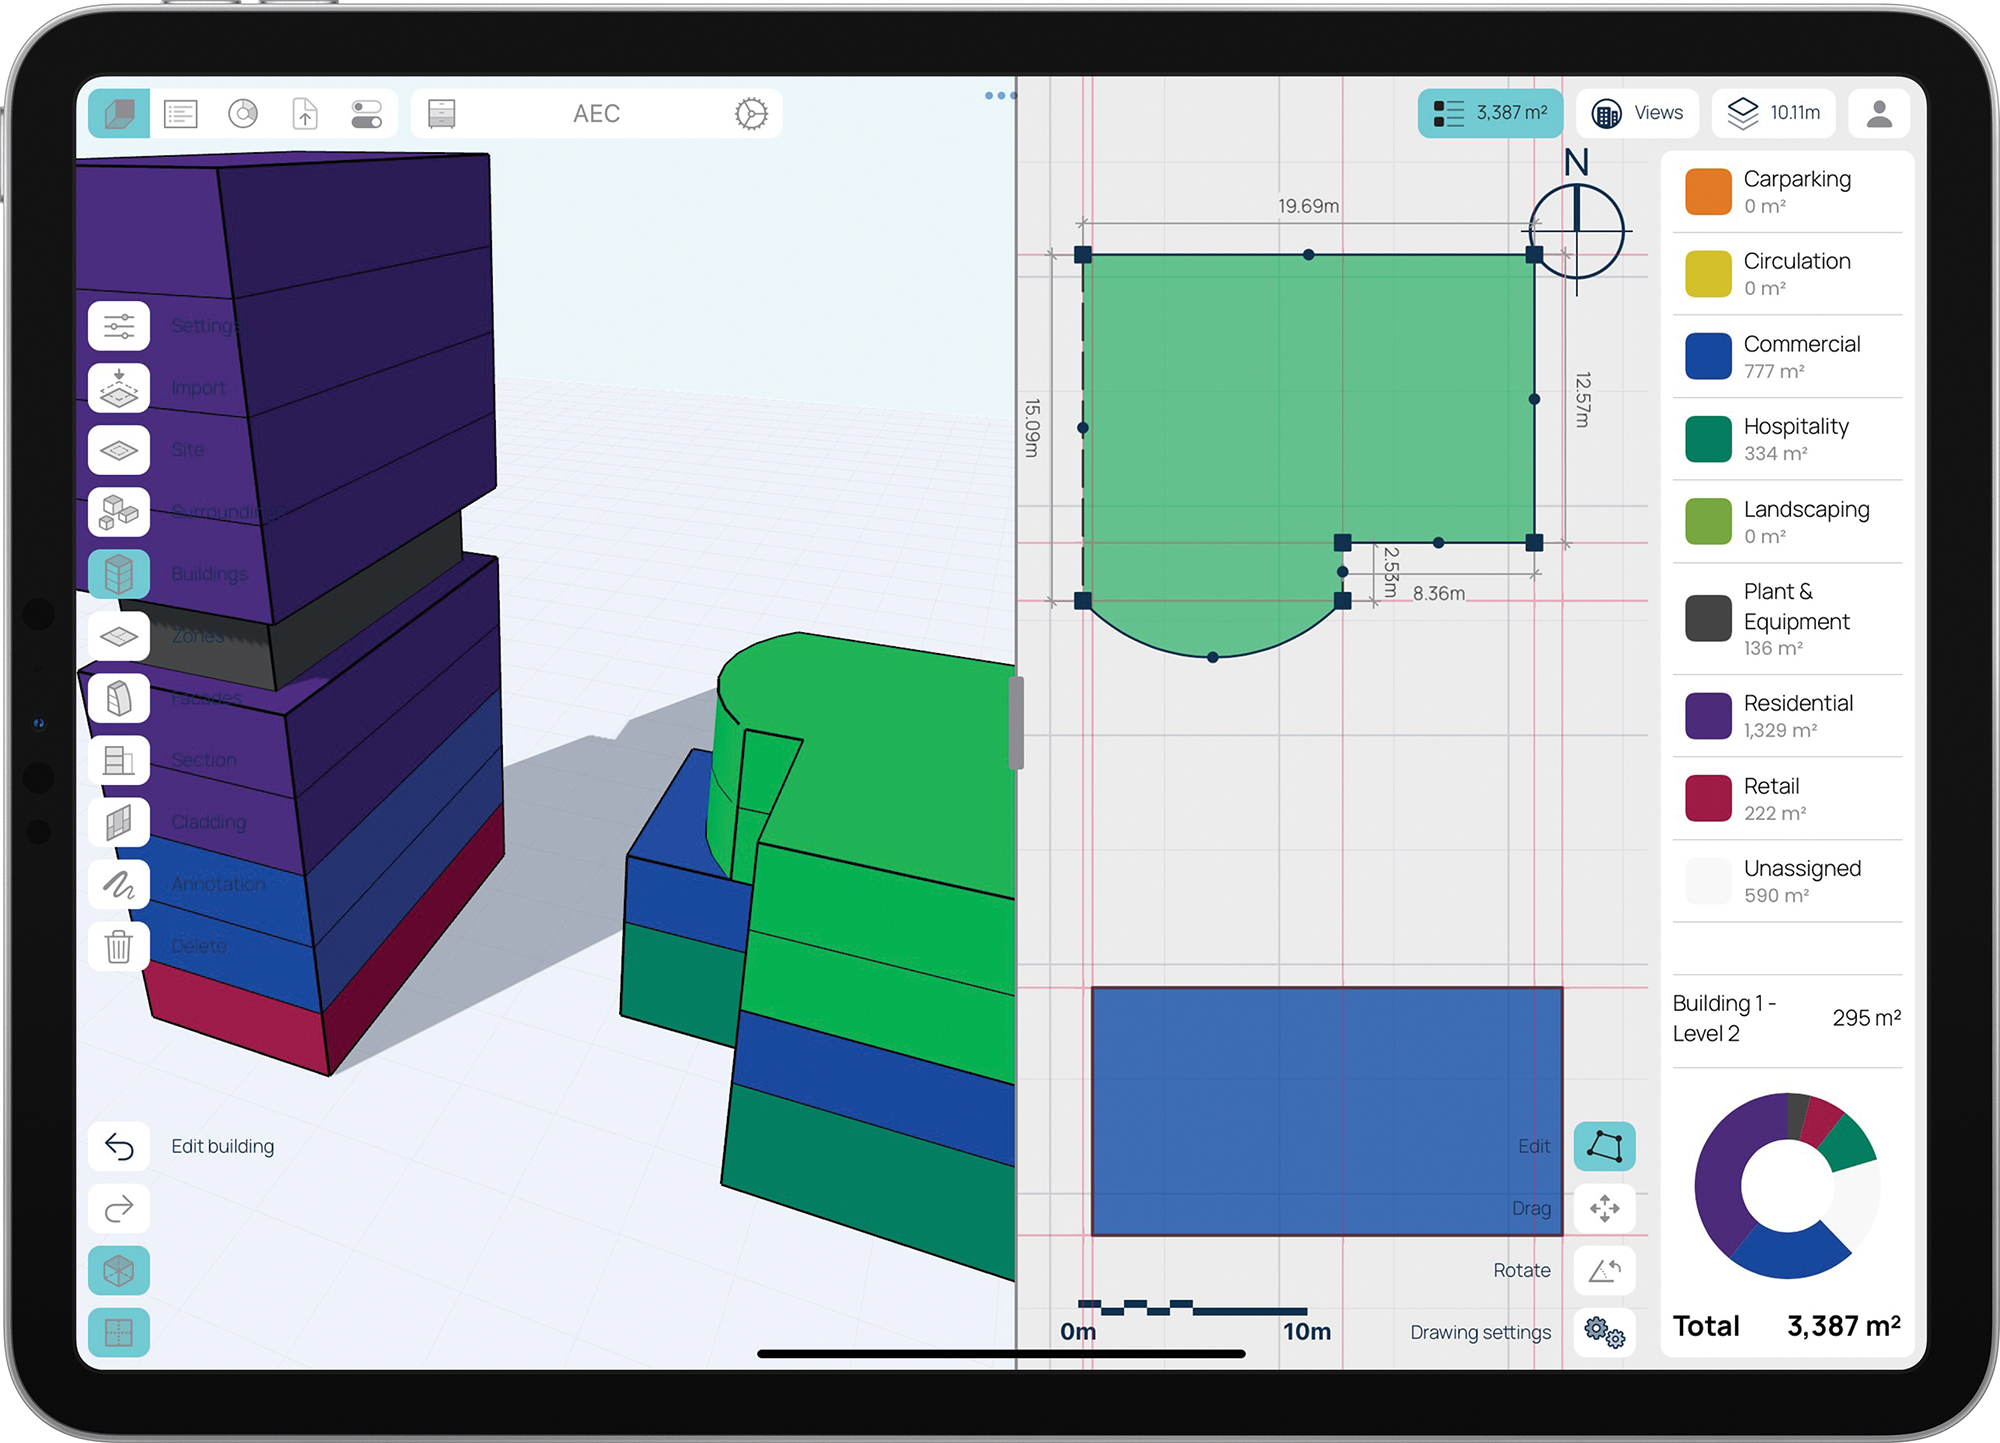Select the Commercial blue swatch

(x=1708, y=356)
